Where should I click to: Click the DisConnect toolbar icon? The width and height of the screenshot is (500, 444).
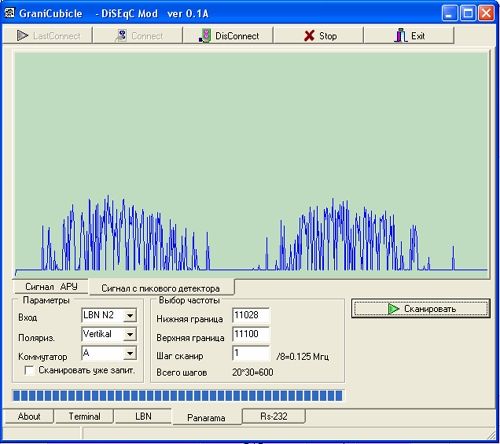tap(205, 36)
